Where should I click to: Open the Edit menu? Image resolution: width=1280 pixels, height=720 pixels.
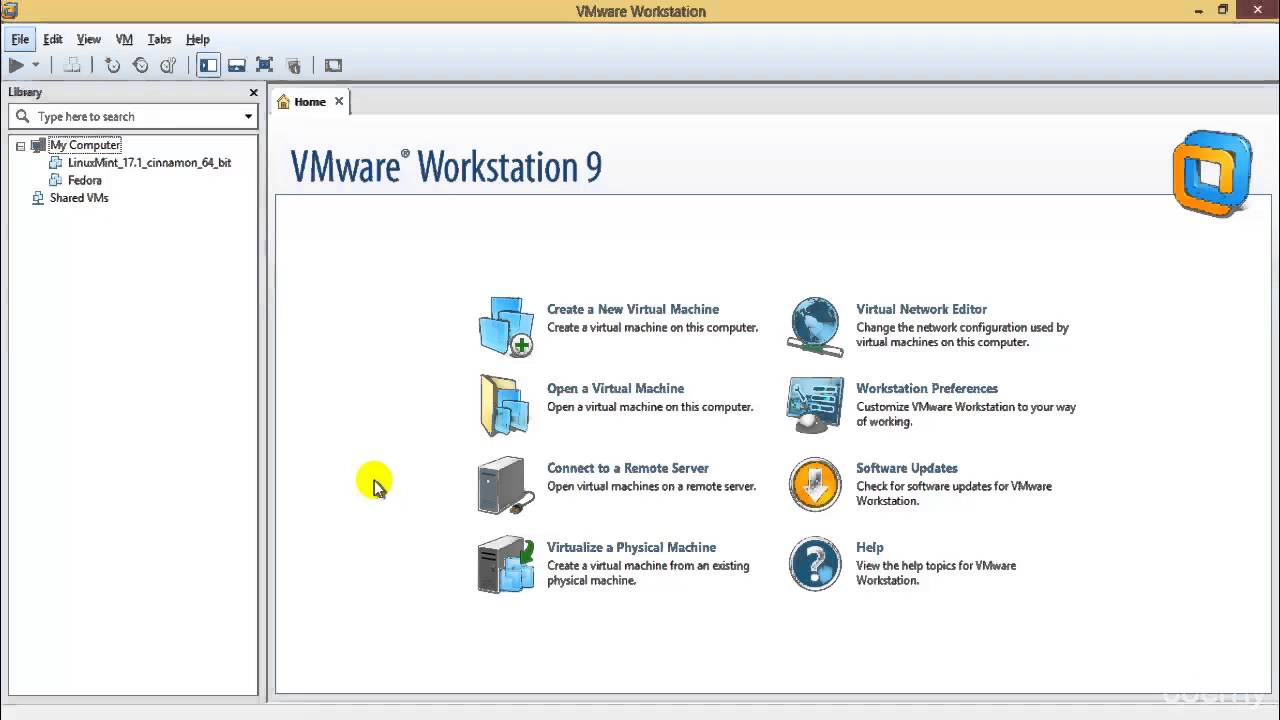[x=53, y=39]
